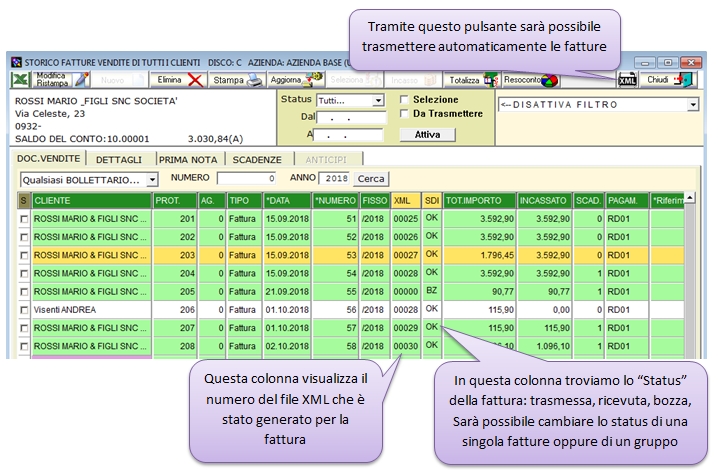Viewport: 718px width, 470px height.
Task: Click the Stampa button label
Action: click(228, 80)
